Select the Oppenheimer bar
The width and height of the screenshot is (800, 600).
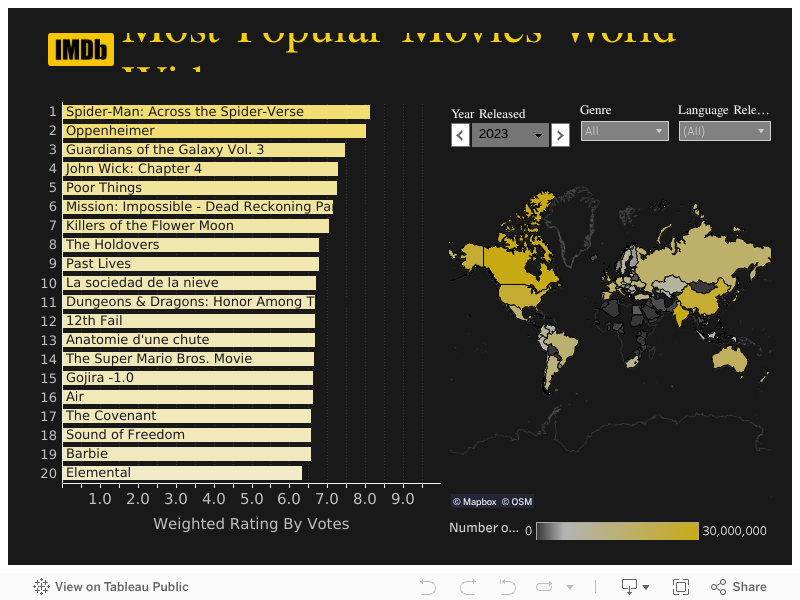(214, 131)
